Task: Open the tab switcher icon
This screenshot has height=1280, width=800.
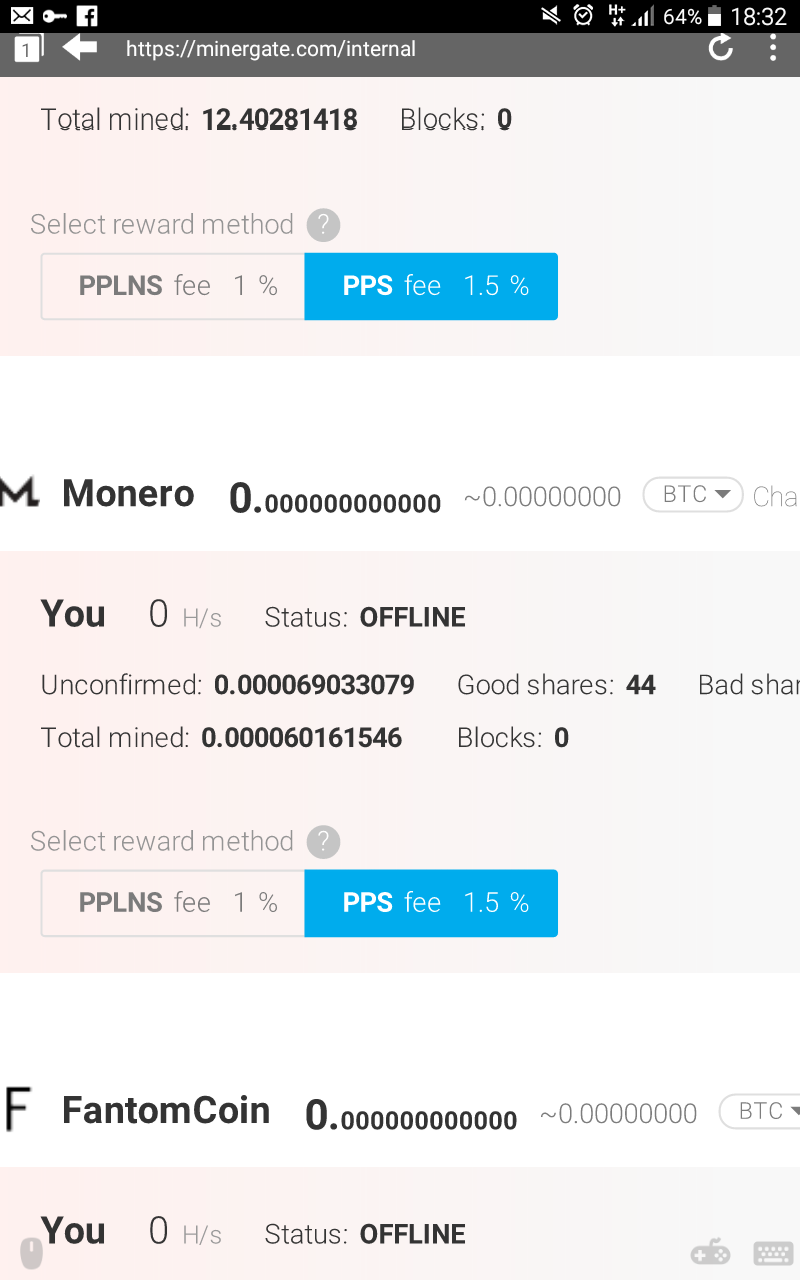Action: click(x=28, y=47)
